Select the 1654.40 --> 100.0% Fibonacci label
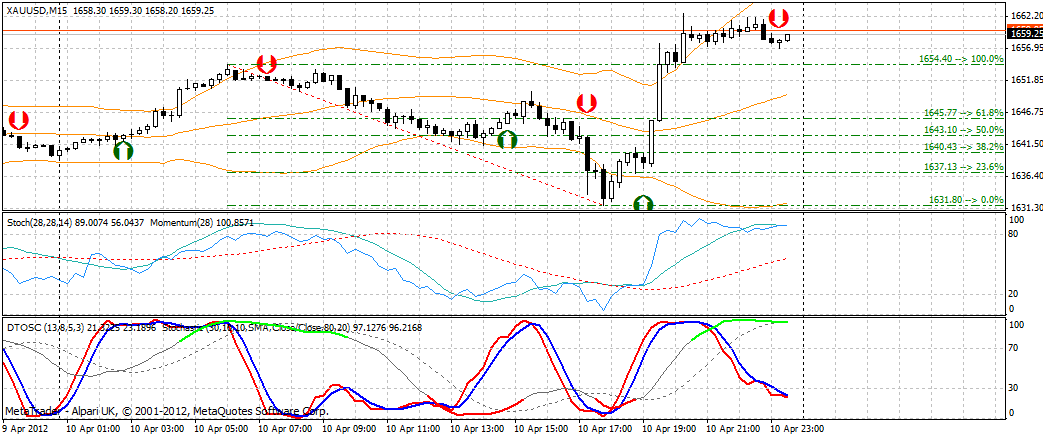Viewport: 1043px width, 436px height. point(961,59)
